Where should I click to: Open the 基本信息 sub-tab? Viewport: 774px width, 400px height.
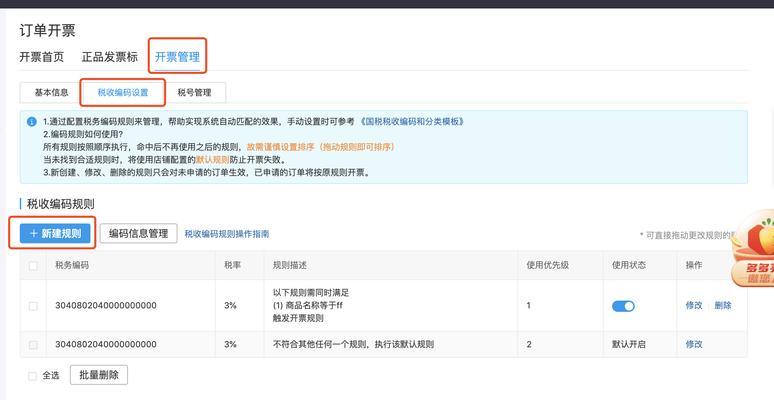(x=51, y=92)
